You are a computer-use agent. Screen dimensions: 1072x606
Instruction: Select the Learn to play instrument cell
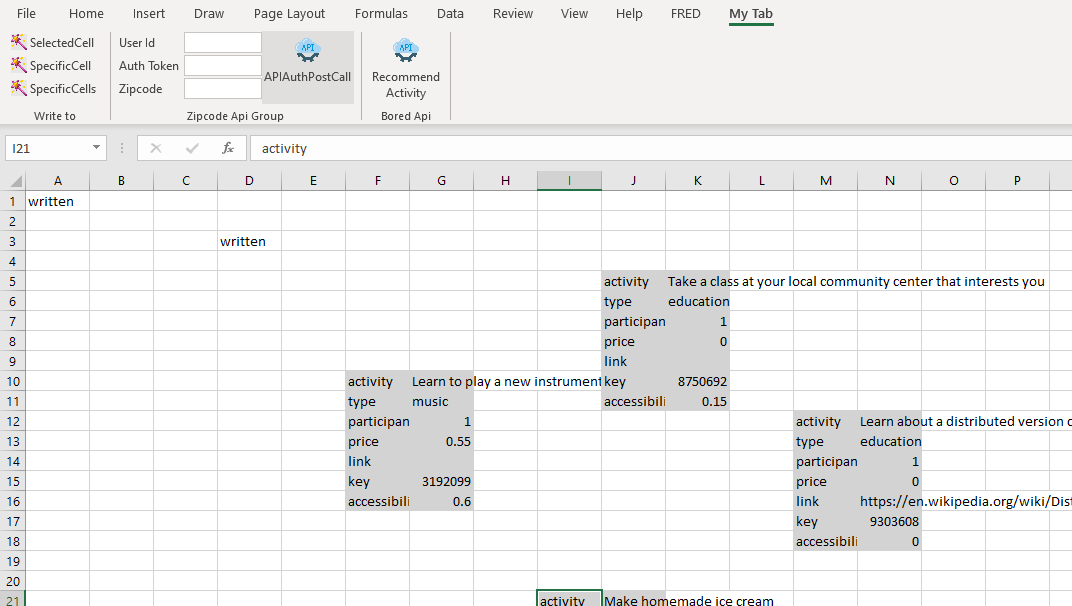[442, 381]
